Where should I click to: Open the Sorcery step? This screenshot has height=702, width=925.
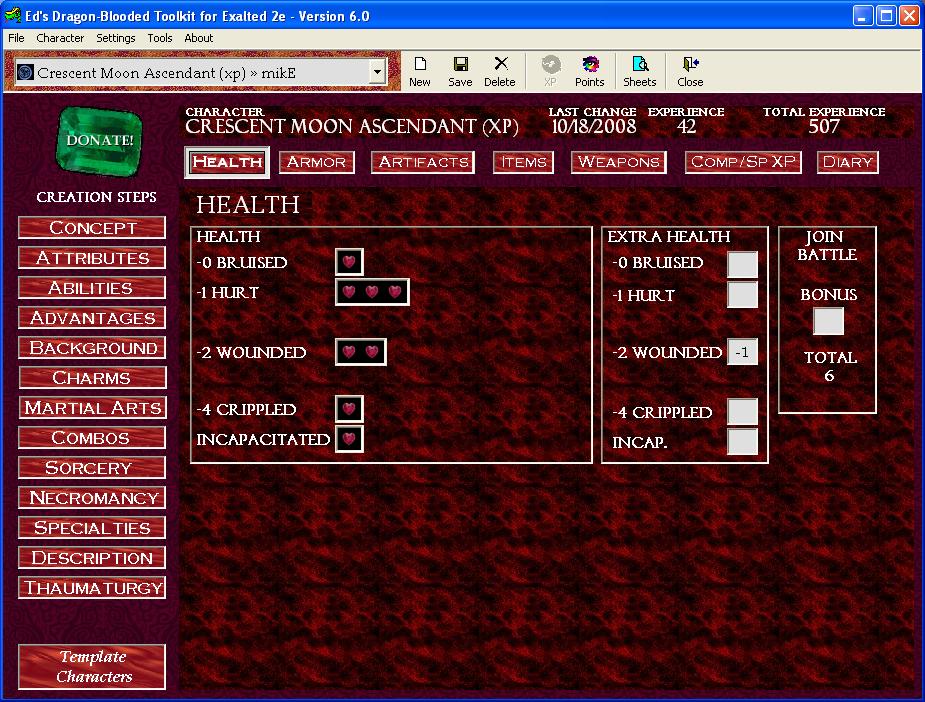[x=92, y=468]
